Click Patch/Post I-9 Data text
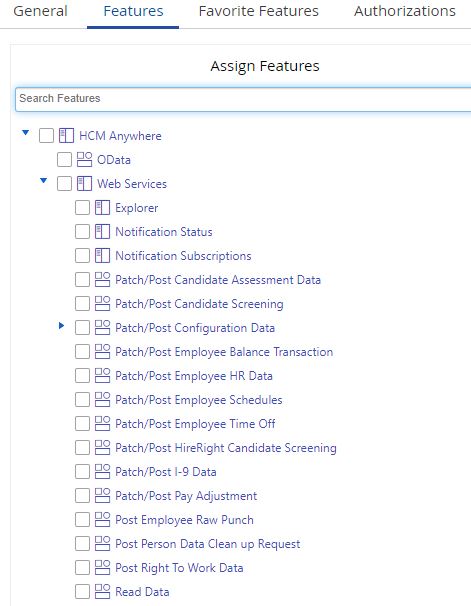The height and width of the screenshot is (606, 471). [165, 472]
